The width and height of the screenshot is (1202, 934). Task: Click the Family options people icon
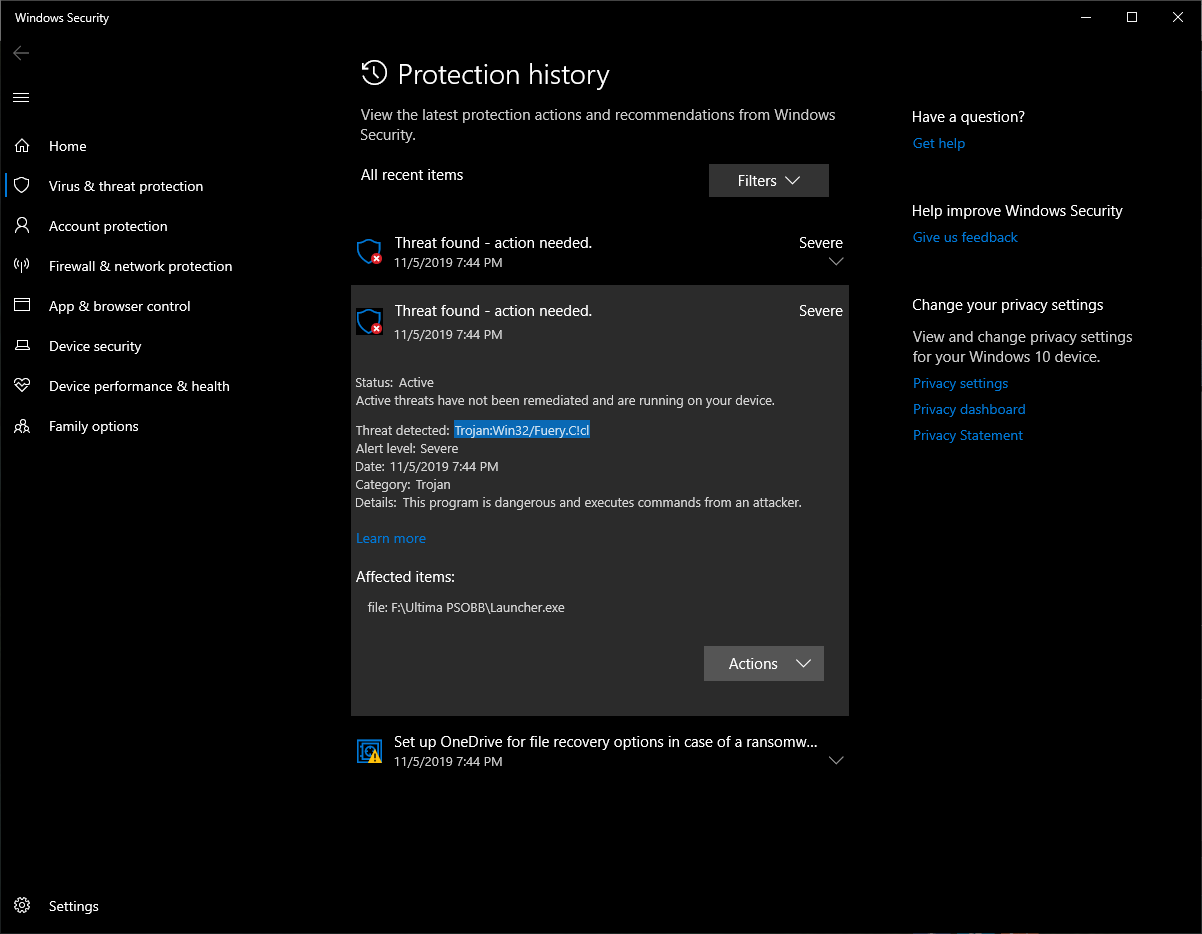point(22,426)
